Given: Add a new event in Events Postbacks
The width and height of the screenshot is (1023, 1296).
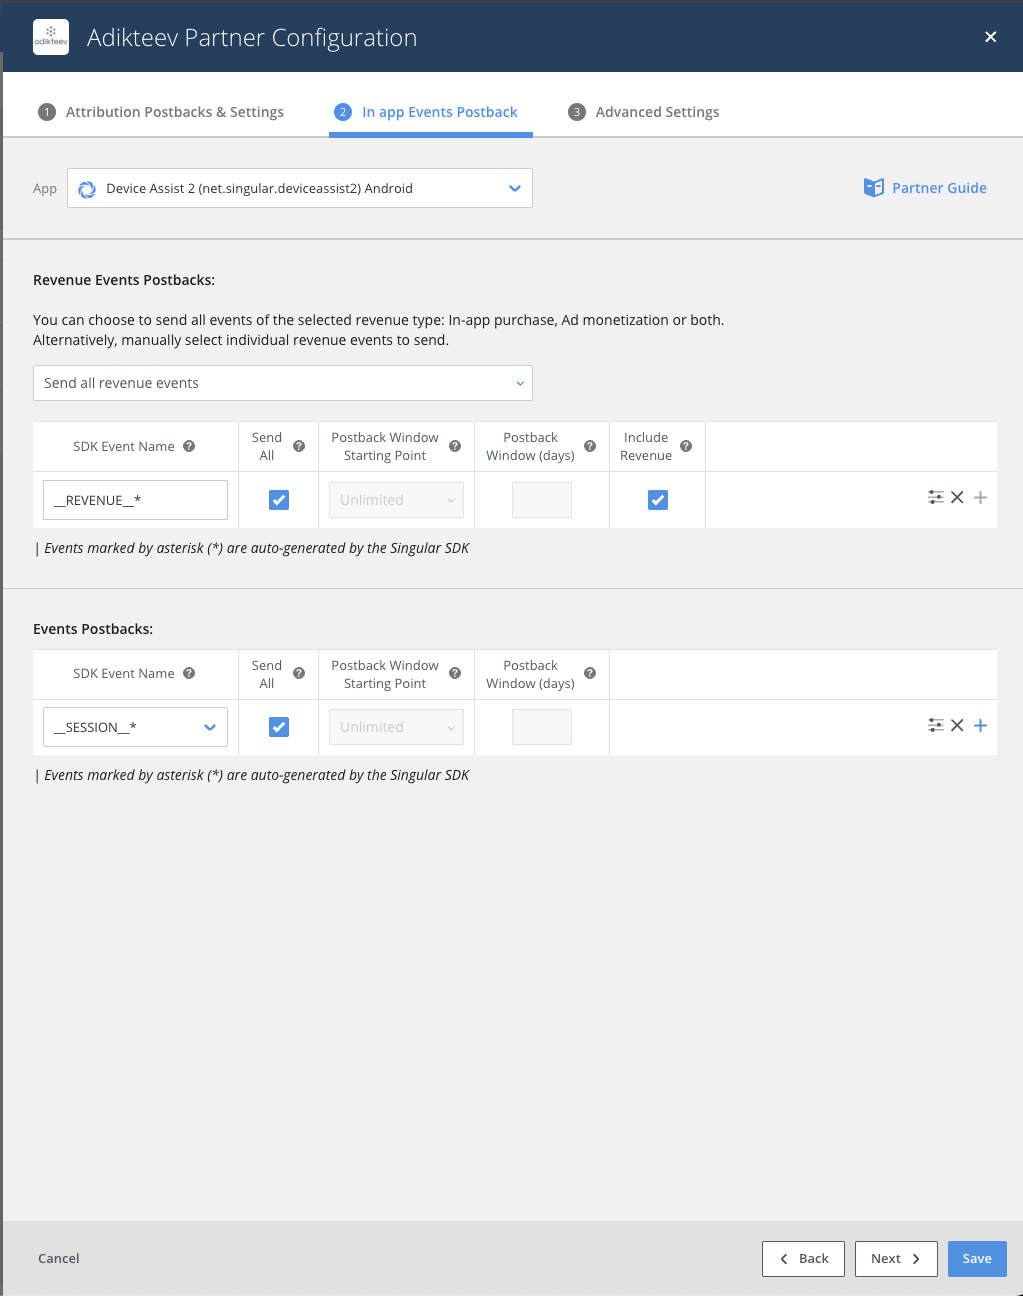Looking at the screenshot, I should [x=980, y=725].
